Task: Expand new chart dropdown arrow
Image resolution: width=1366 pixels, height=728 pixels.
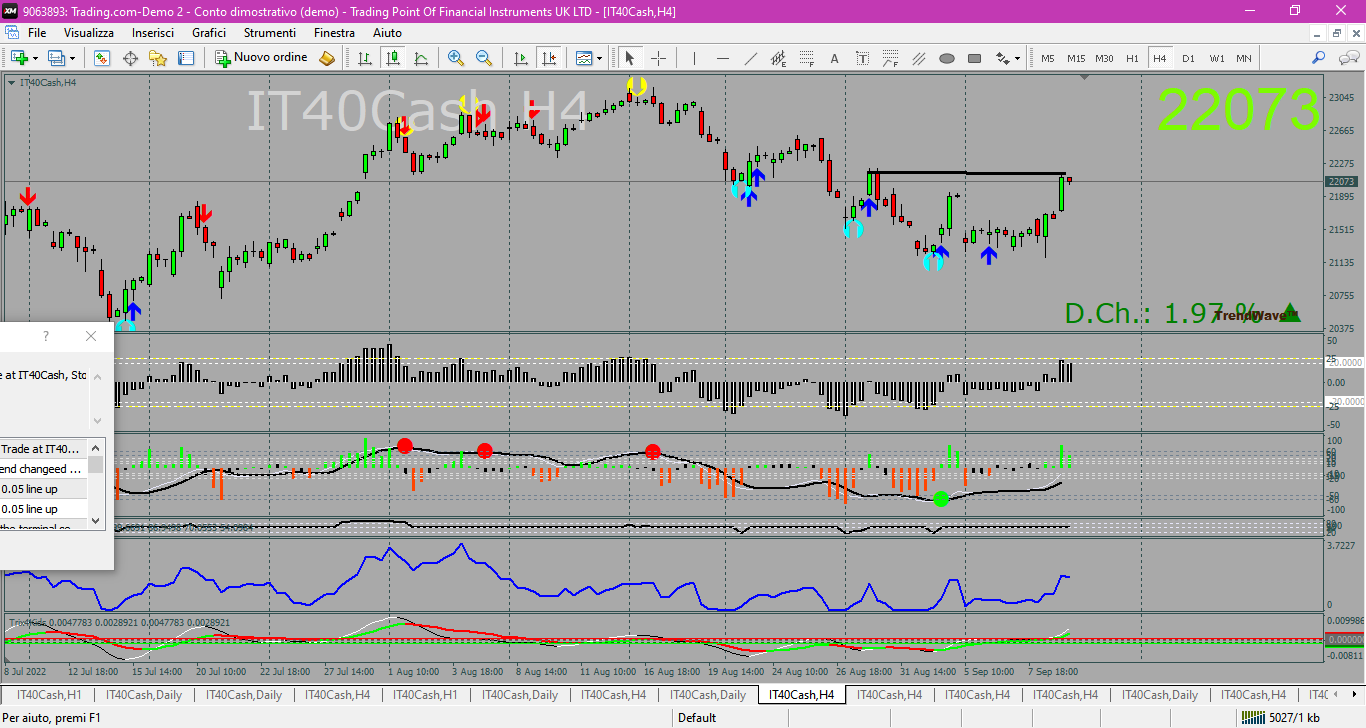Action: [x=35, y=58]
